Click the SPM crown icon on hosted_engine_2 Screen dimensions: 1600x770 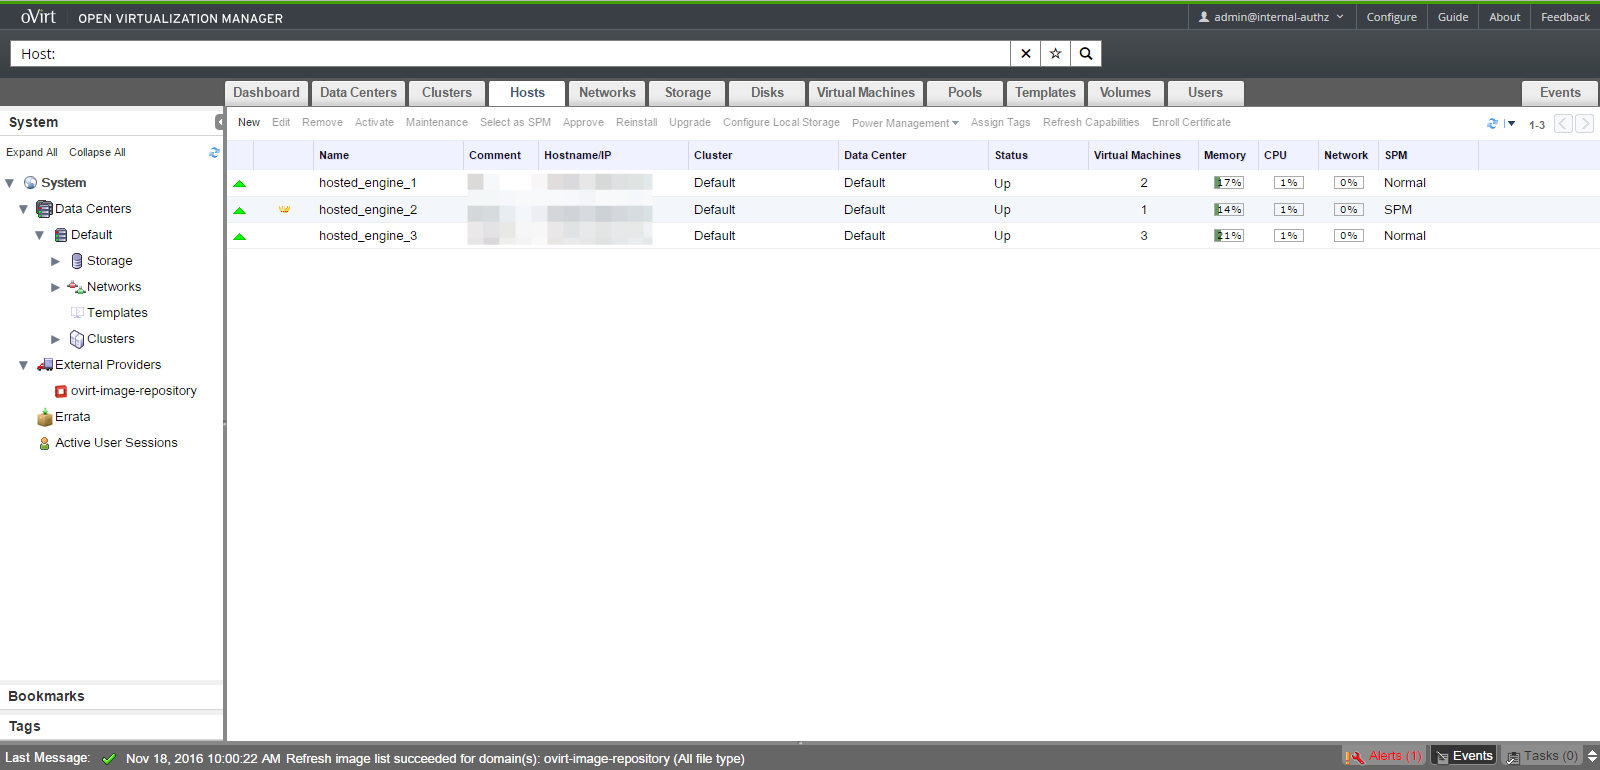click(x=284, y=210)
